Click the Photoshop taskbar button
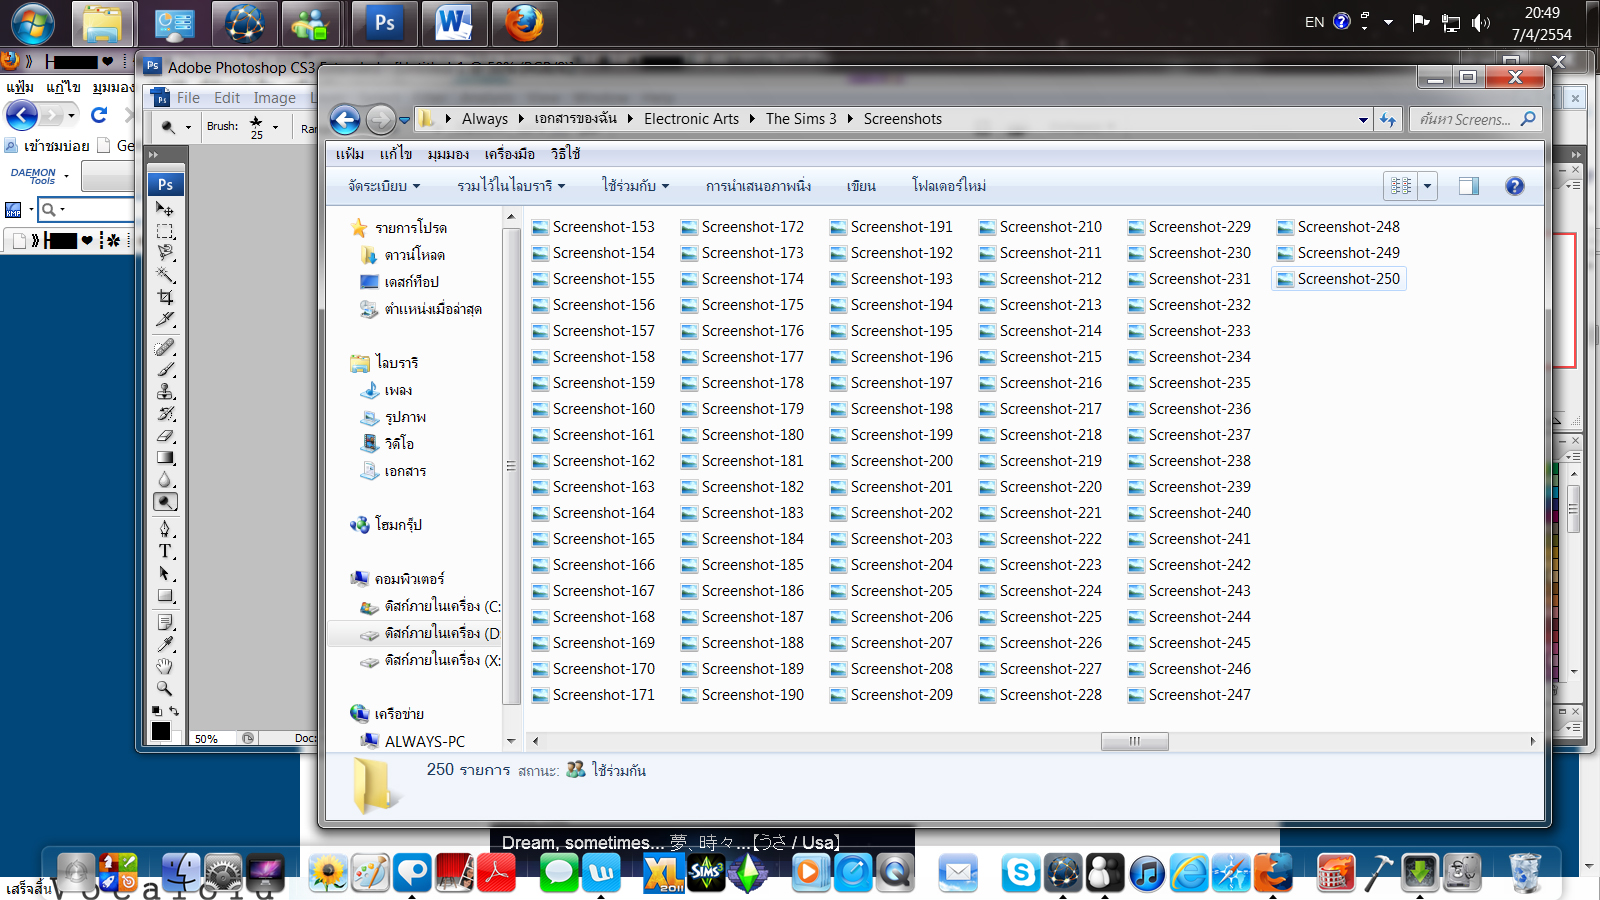 (x=385, y=23)
